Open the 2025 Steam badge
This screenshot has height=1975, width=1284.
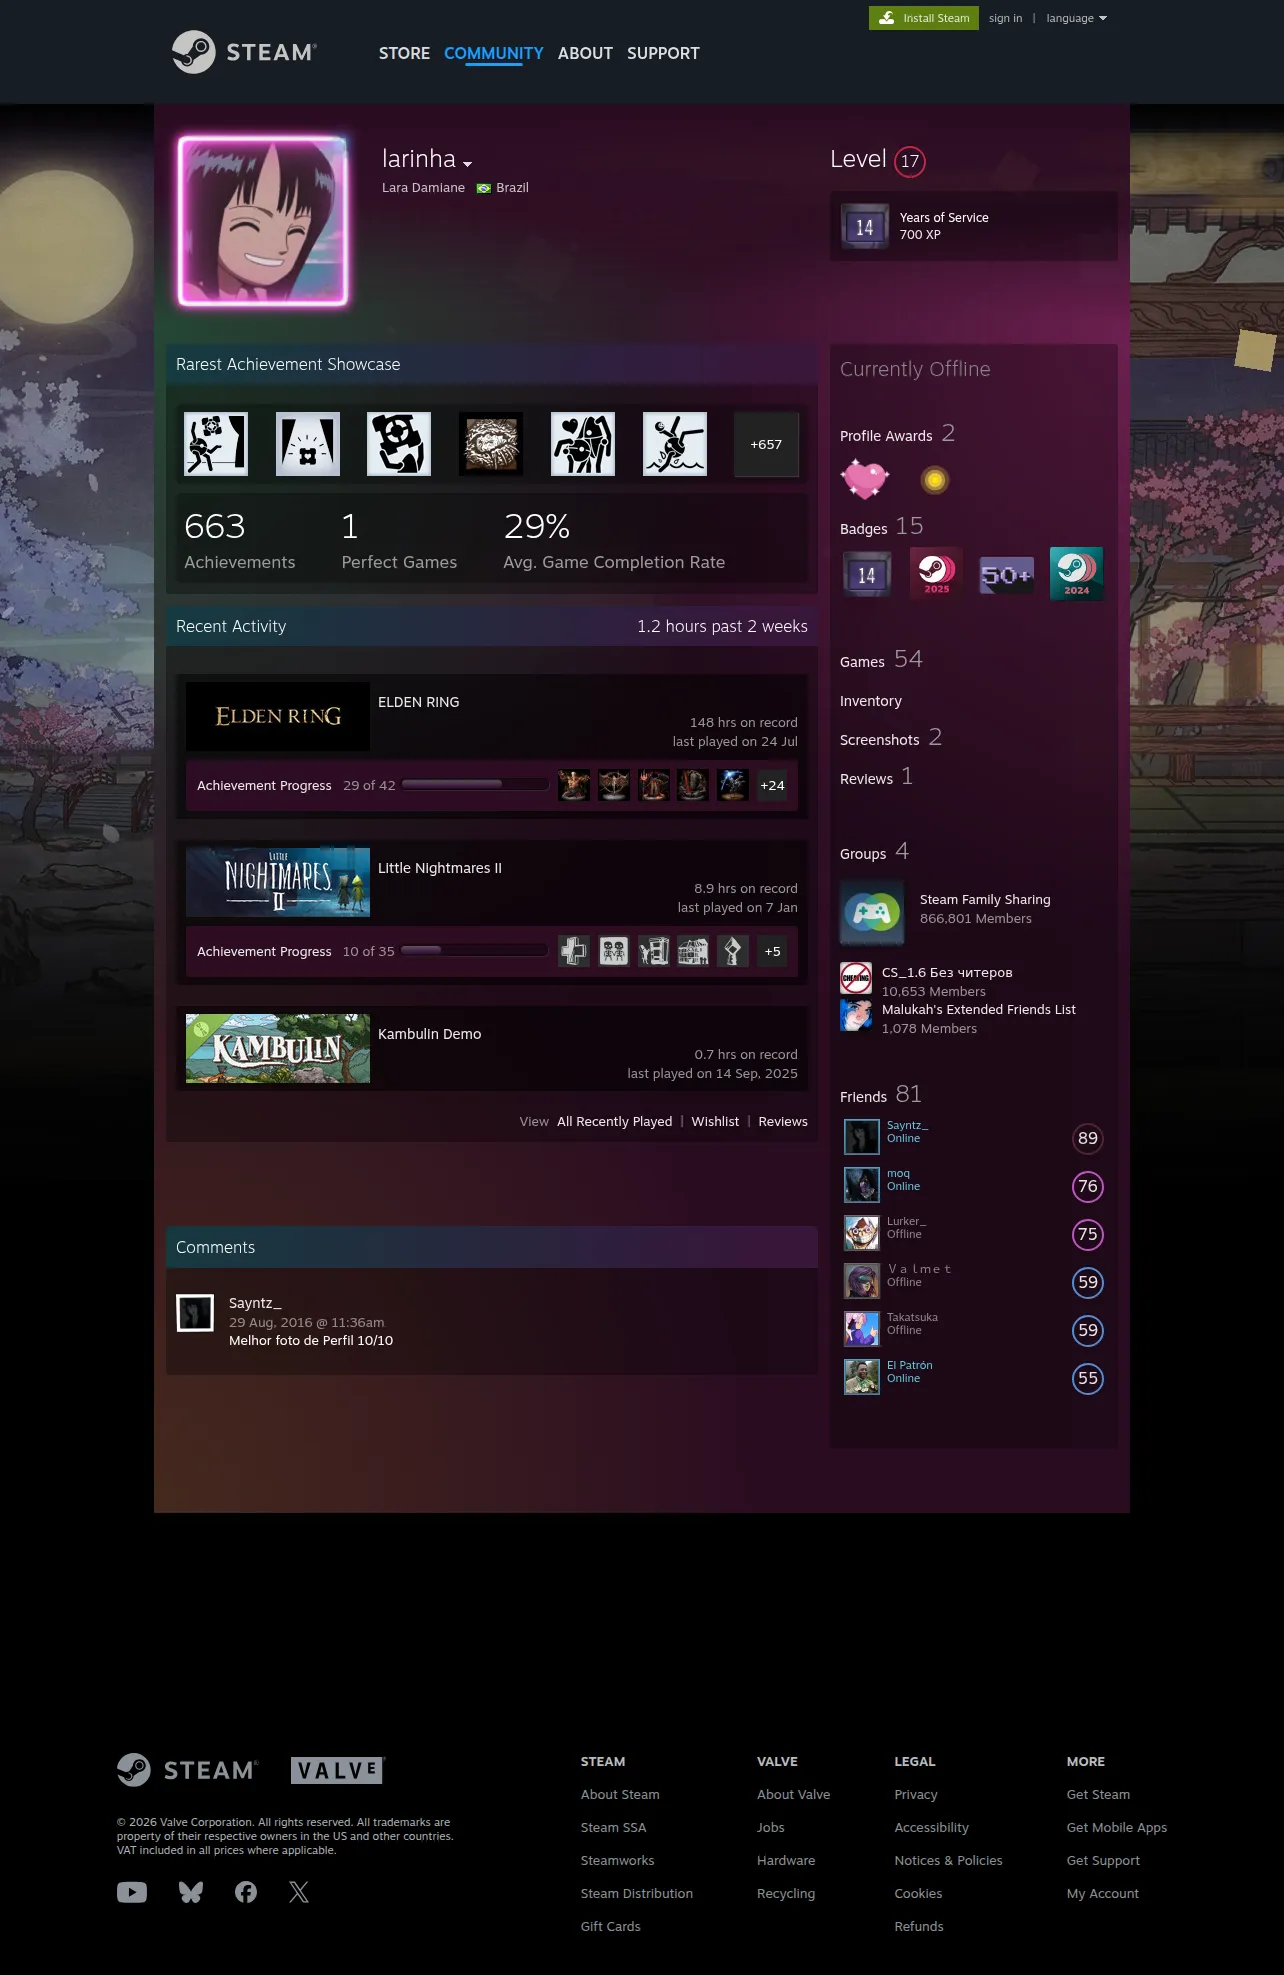[937, 574]
